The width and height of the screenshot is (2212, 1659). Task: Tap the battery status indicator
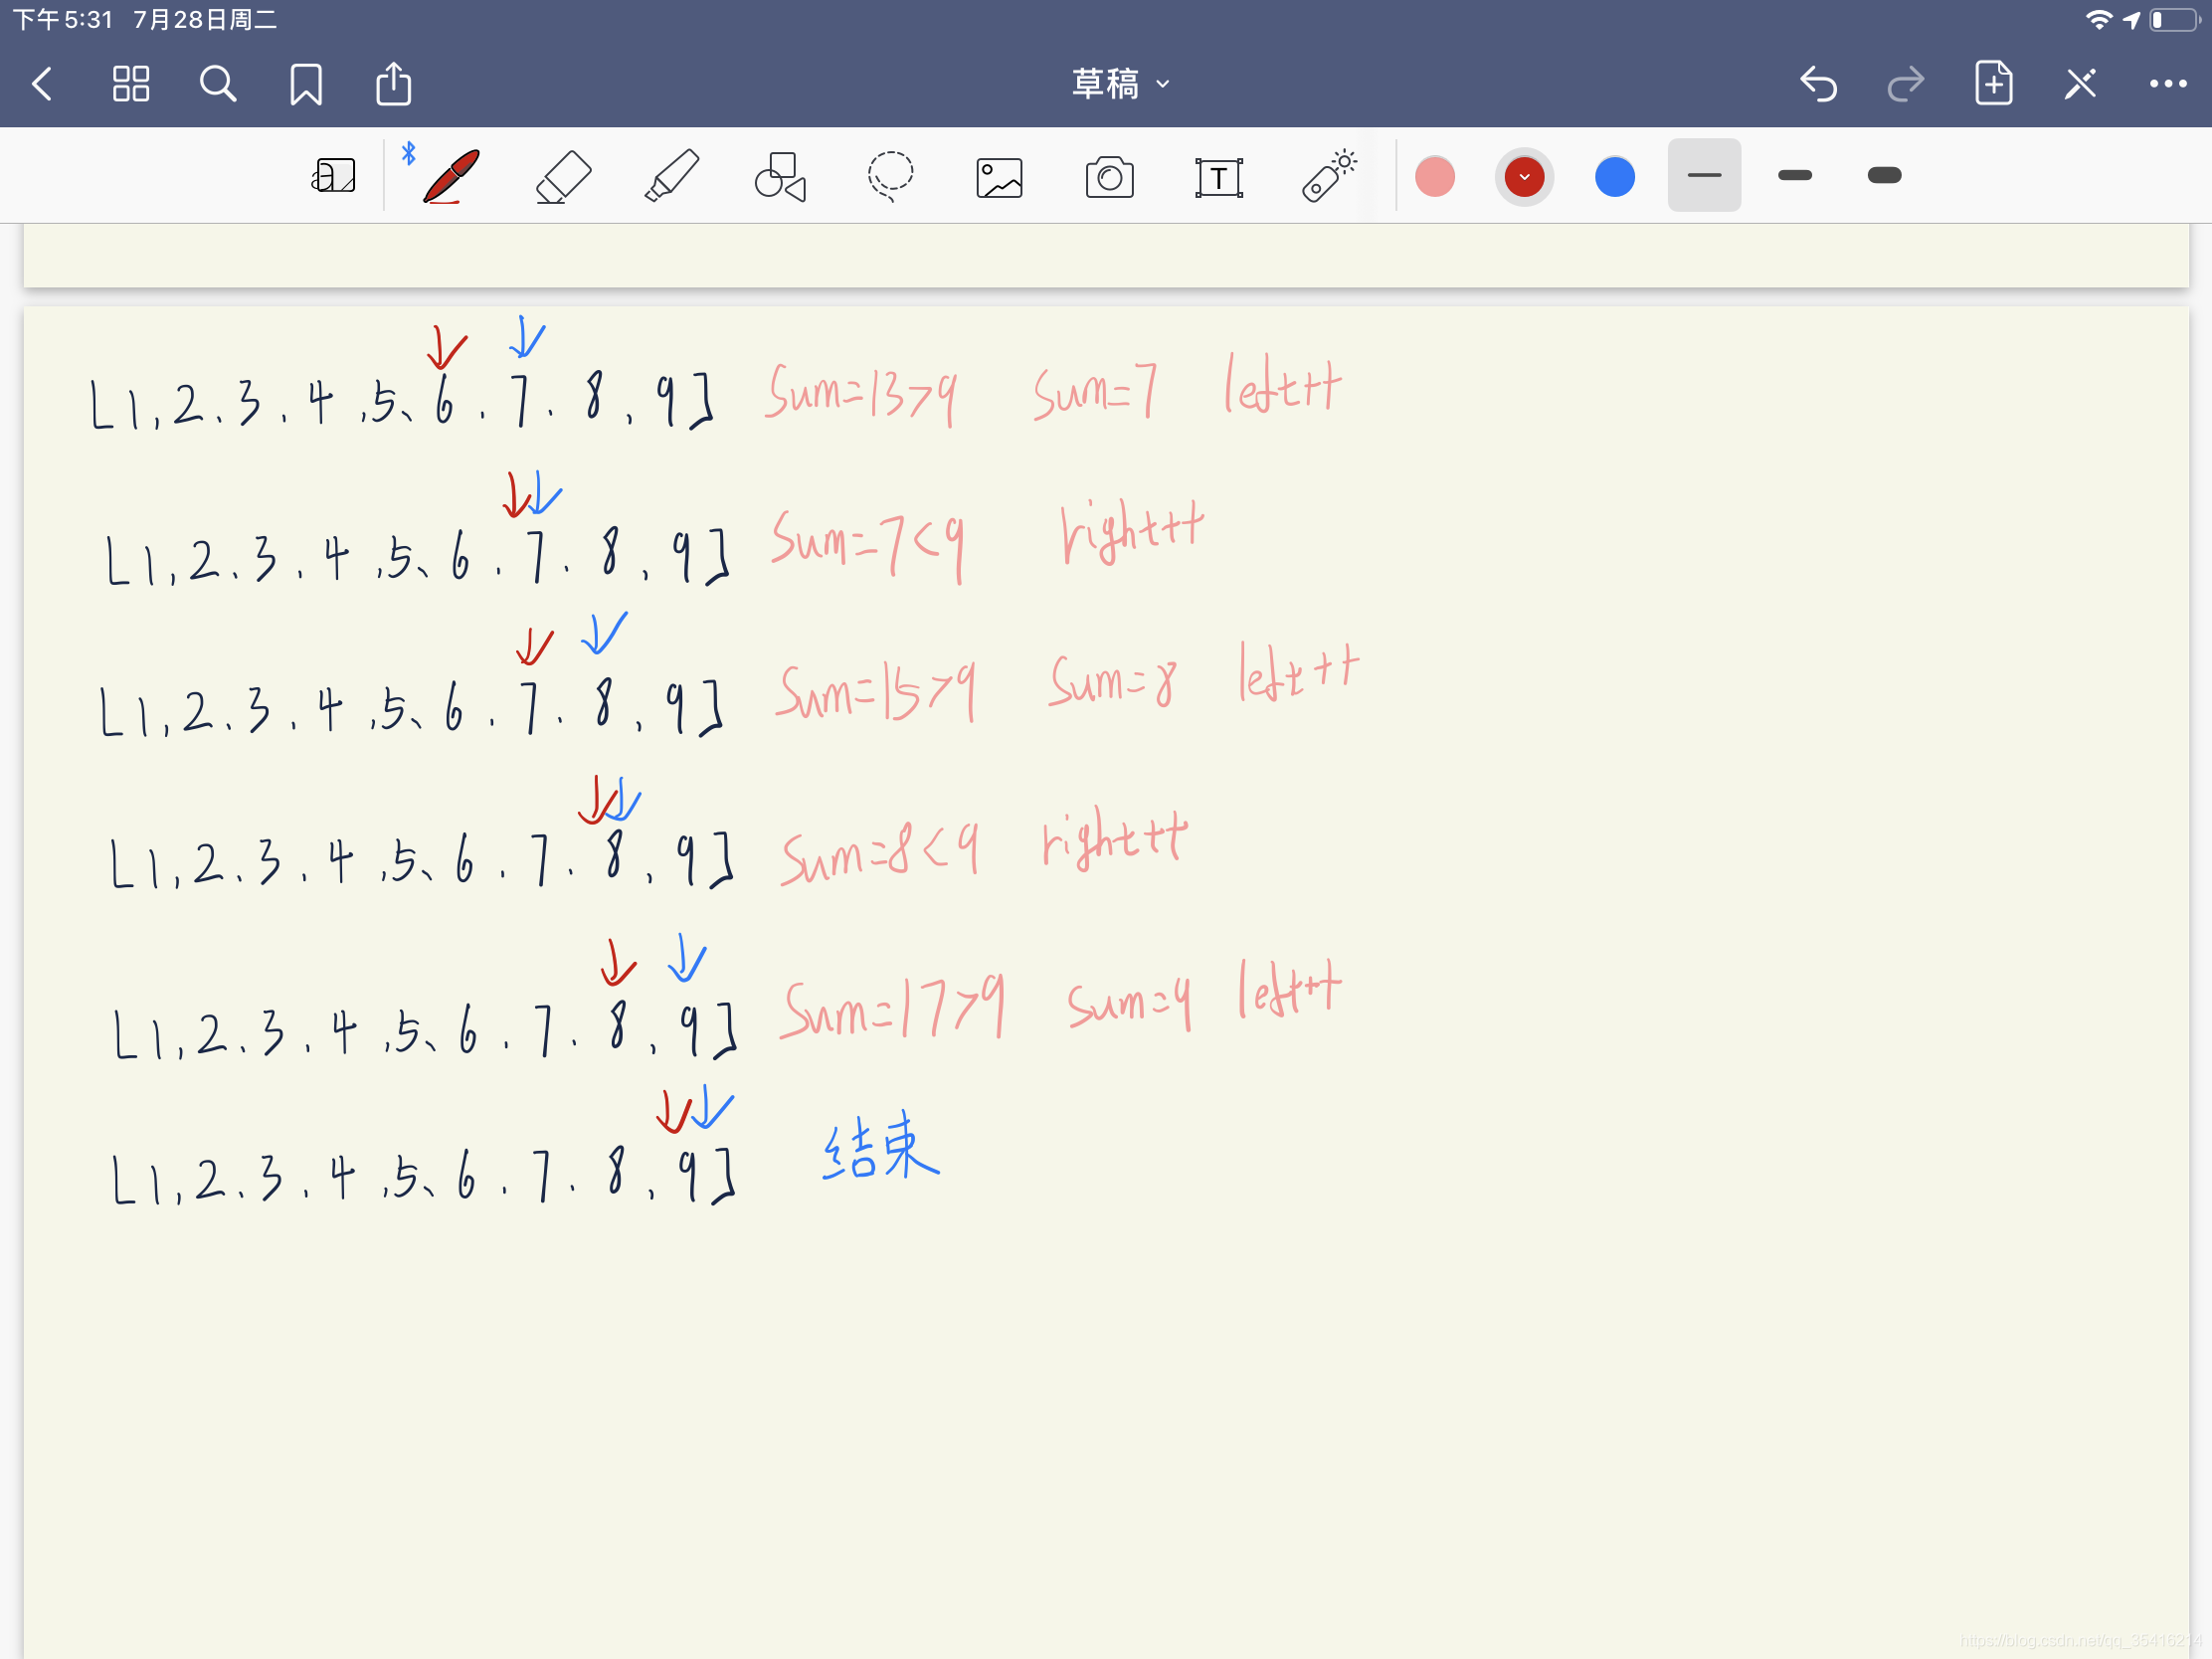(x=2174, y=19)
